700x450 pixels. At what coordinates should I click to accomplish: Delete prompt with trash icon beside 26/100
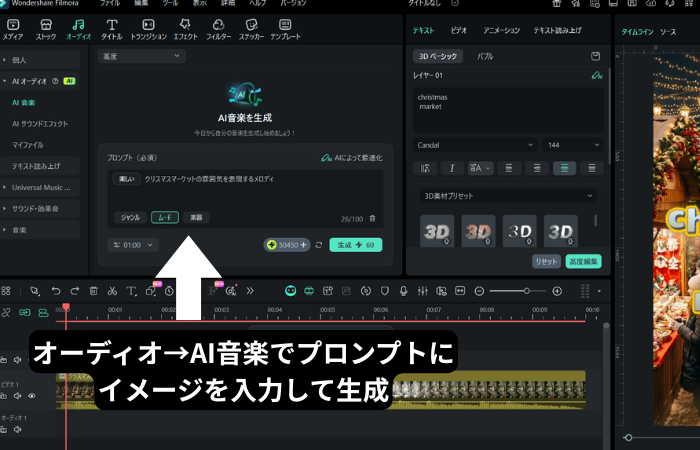tap(372, 218)
